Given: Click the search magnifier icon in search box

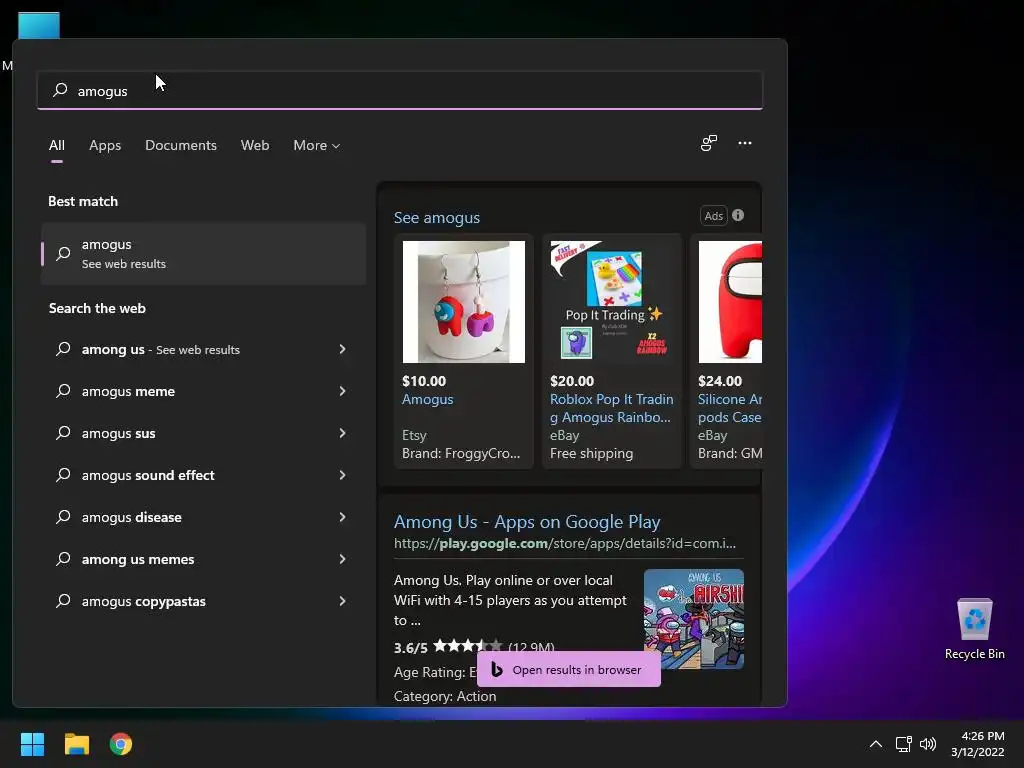Looking at the screenshot, I should [60, 90].
